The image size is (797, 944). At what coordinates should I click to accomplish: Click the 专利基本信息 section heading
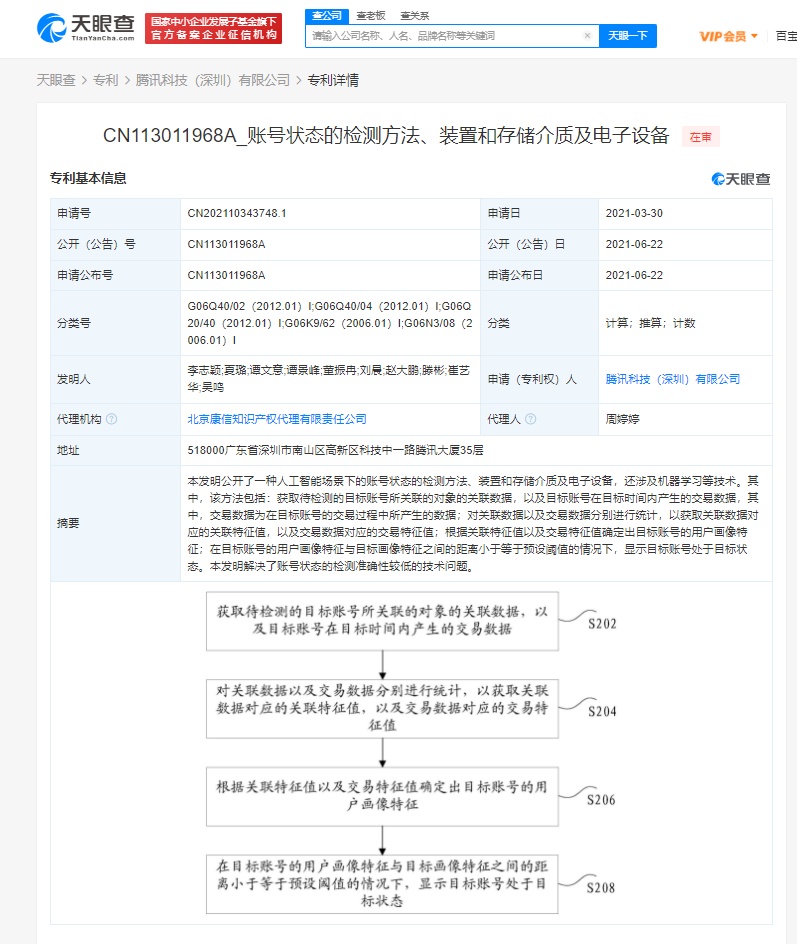pos(88,178)
